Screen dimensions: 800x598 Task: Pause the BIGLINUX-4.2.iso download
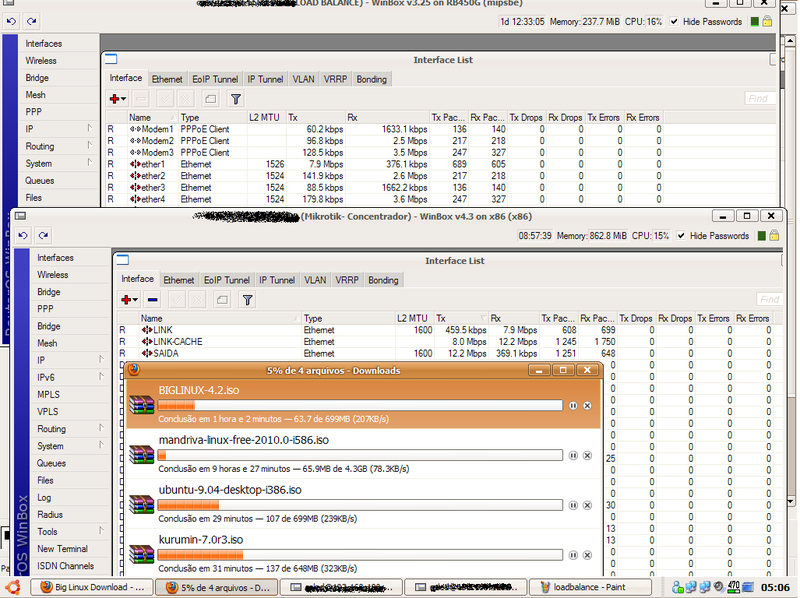[573, 406]
